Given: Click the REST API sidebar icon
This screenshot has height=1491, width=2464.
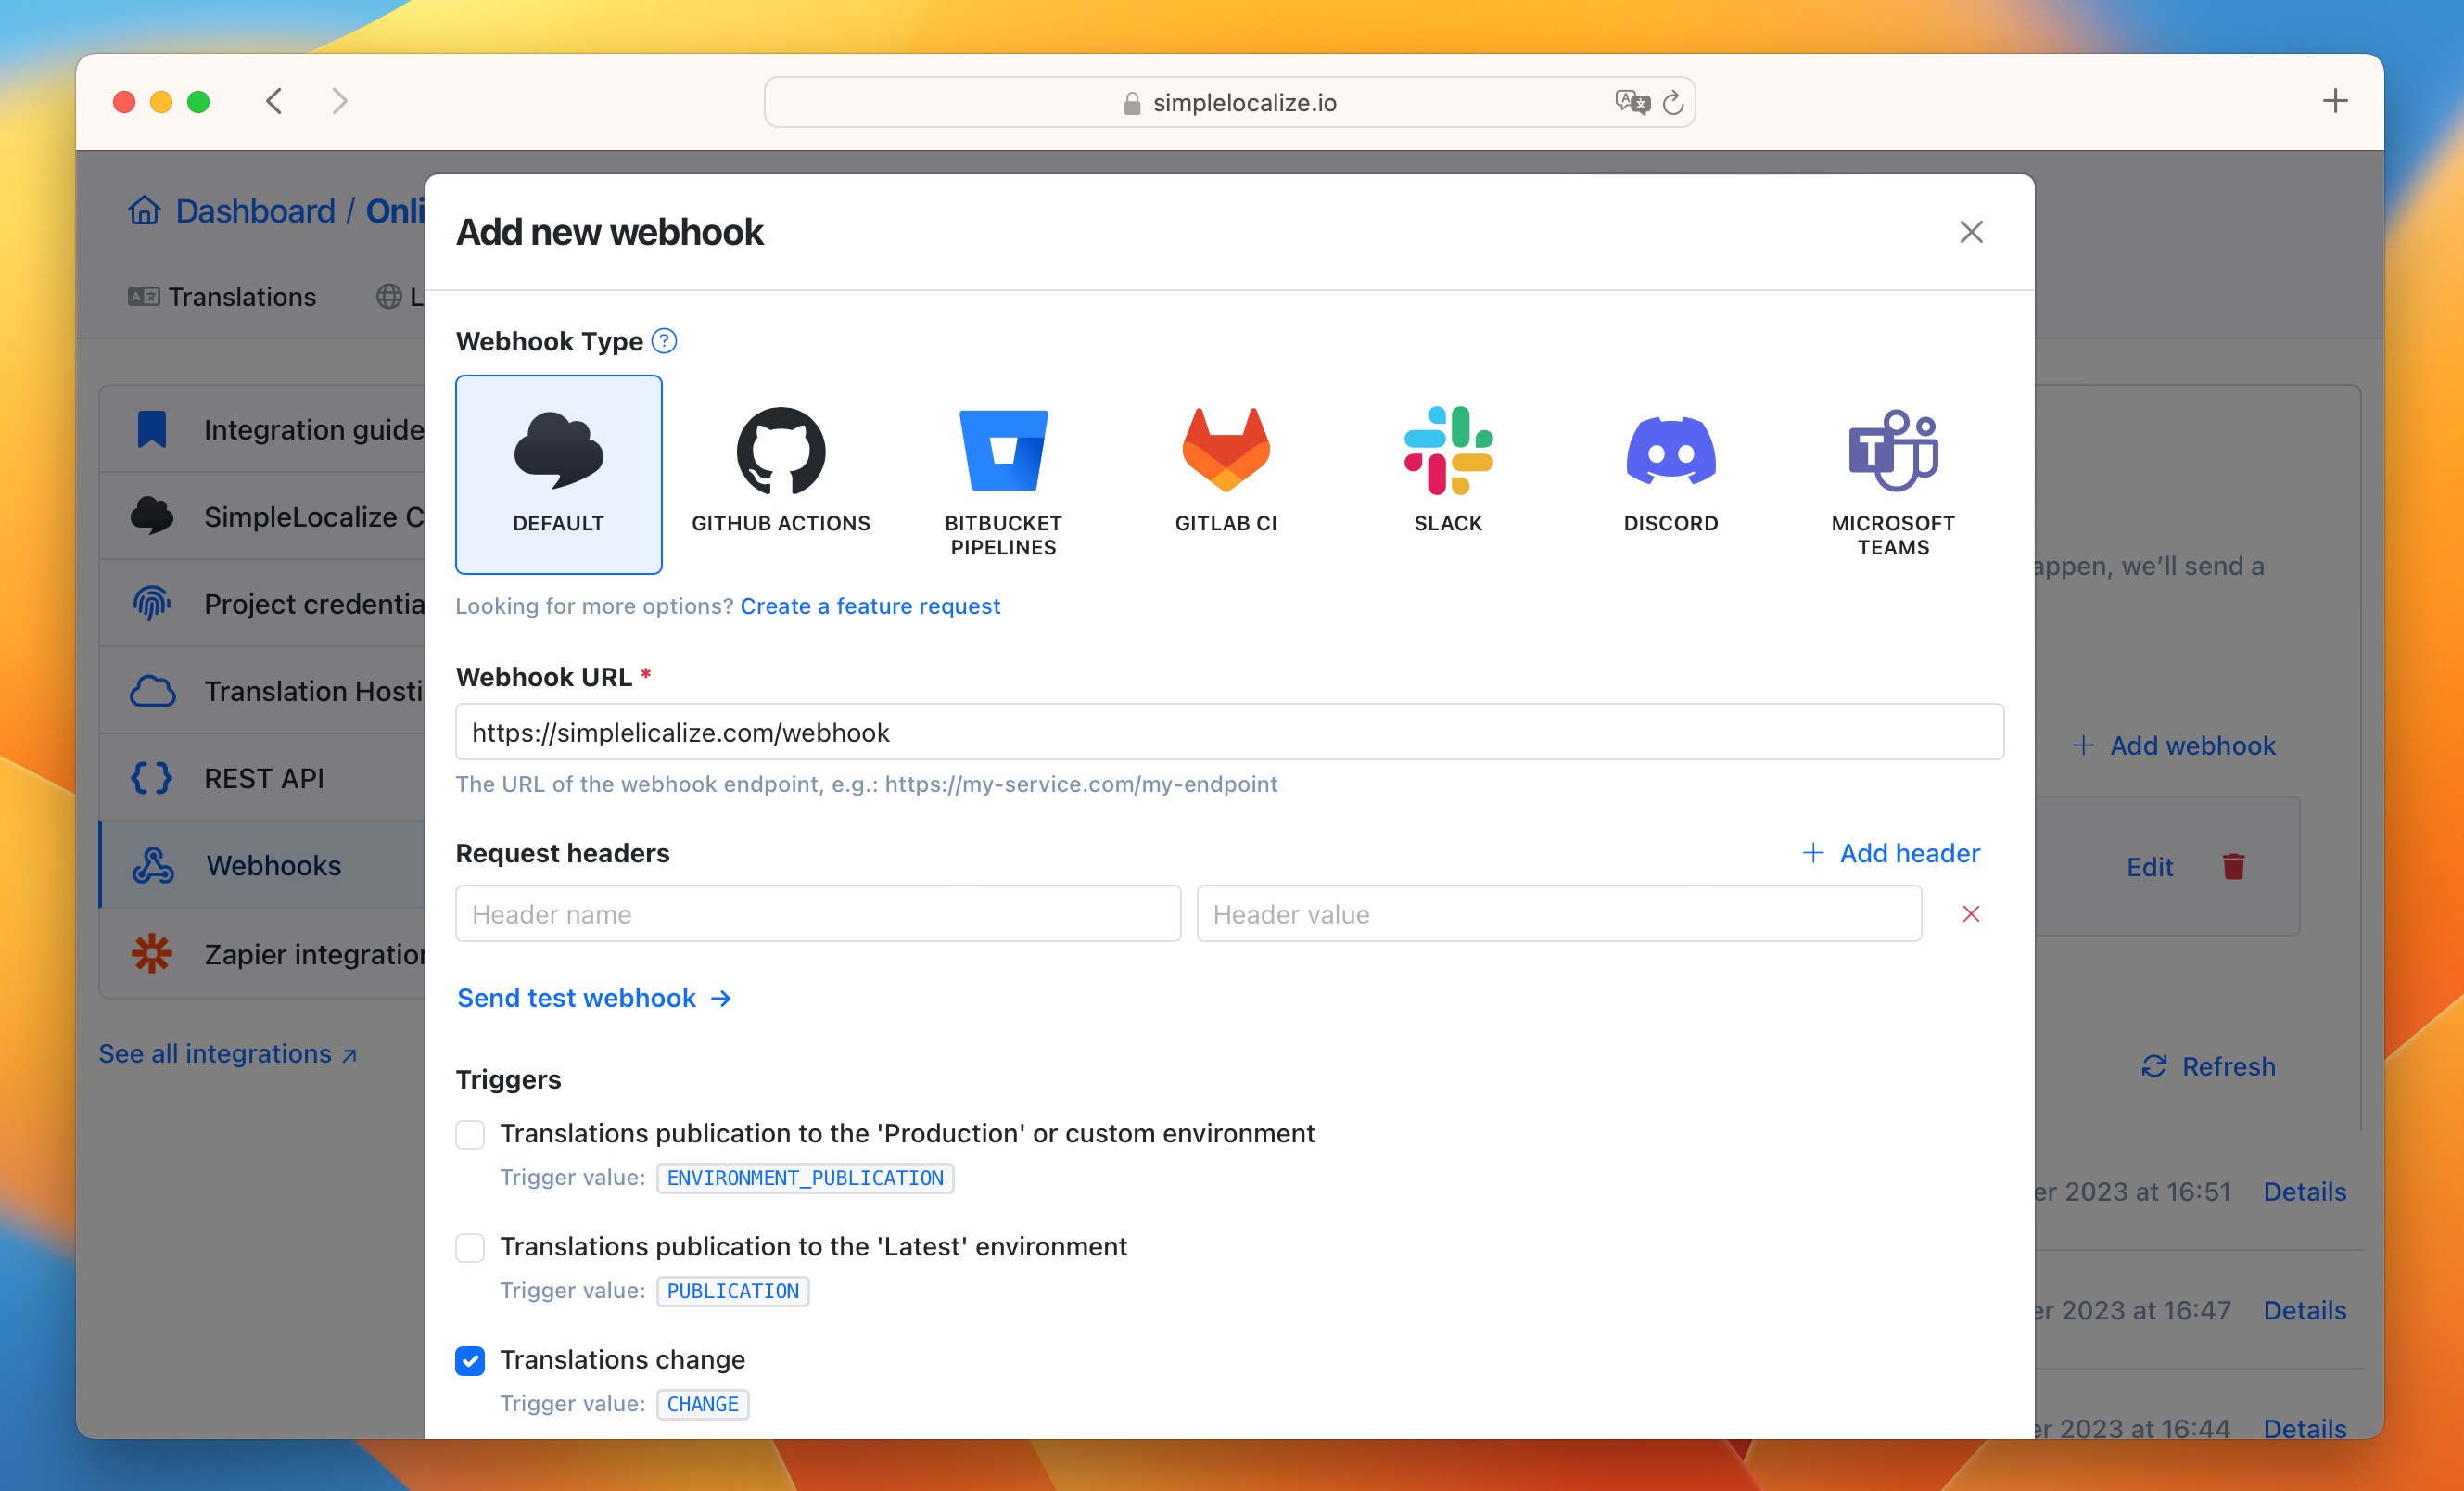Looking at the screenshot, I should click(x=153, y=776).
